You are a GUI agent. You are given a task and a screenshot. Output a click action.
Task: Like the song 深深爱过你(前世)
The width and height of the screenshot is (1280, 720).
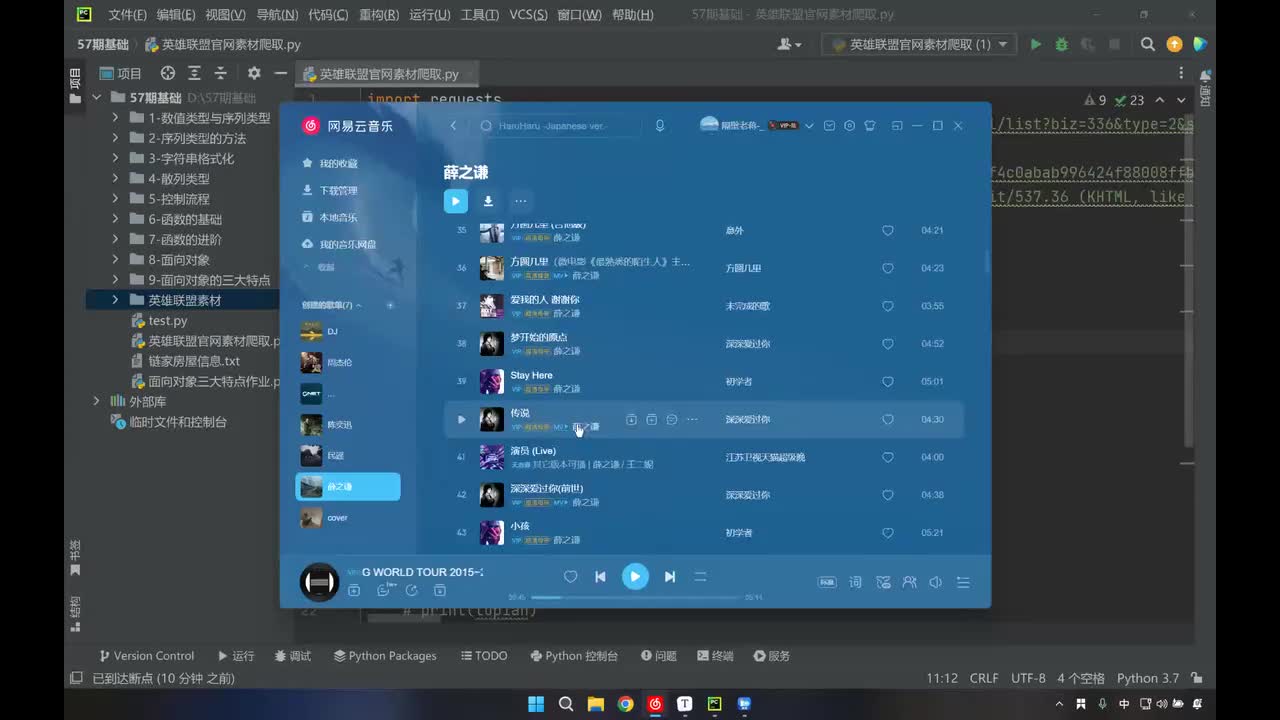click(887, 495)
